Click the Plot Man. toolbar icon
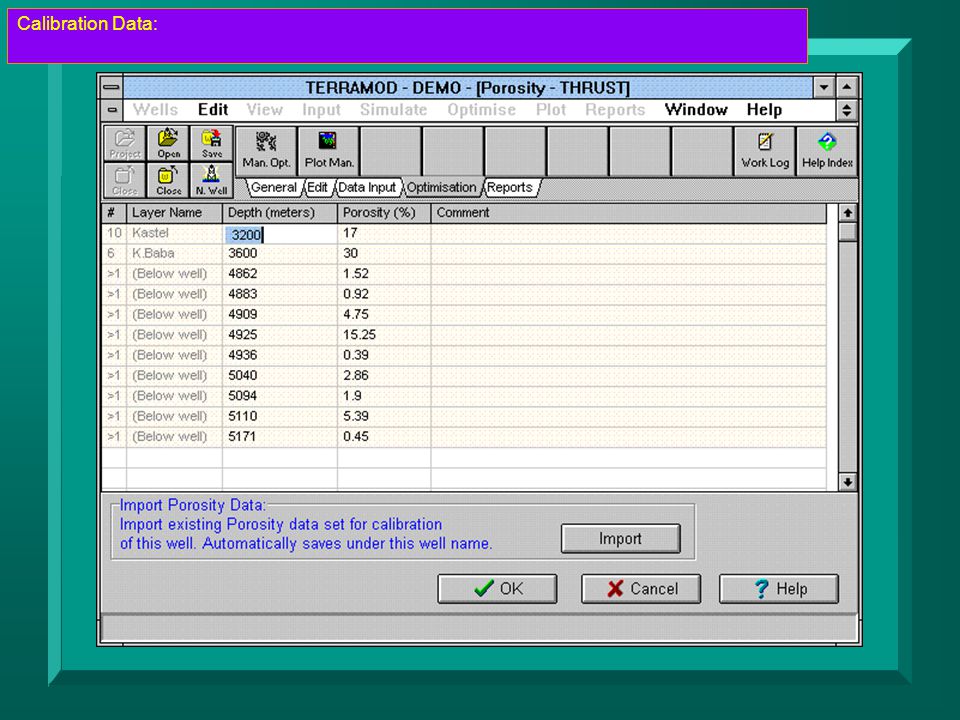This screenshot has width=960, height=720. click(x=329, y=151)
